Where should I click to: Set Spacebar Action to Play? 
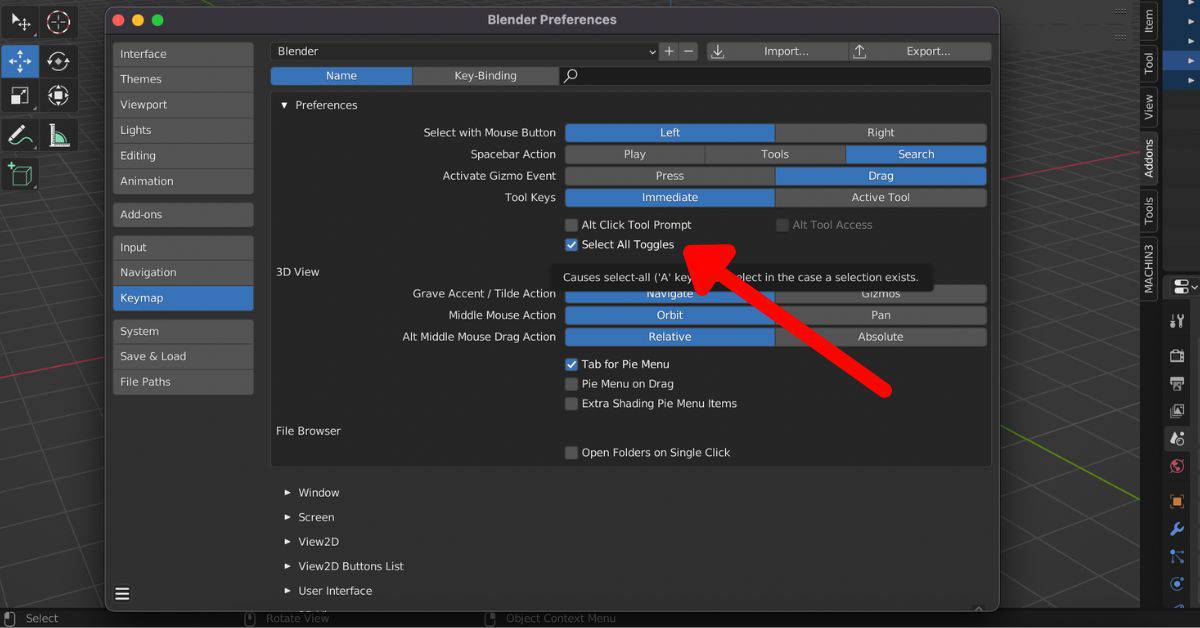tap(634, 155)
